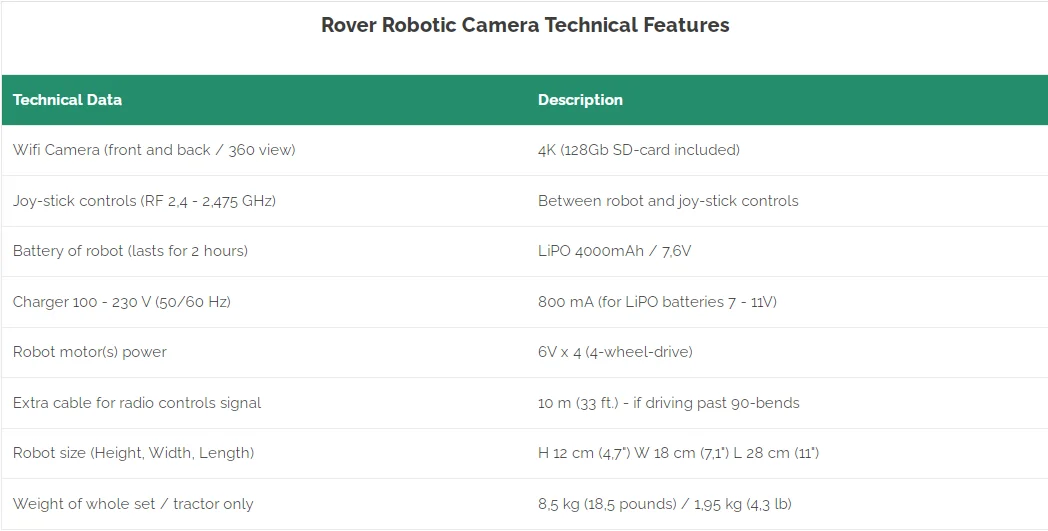This screenshot has width=1048, height=531.
Task: Click the '6V x 4 (4-wheel-drive)' value
Action: (x=615, y=352)
